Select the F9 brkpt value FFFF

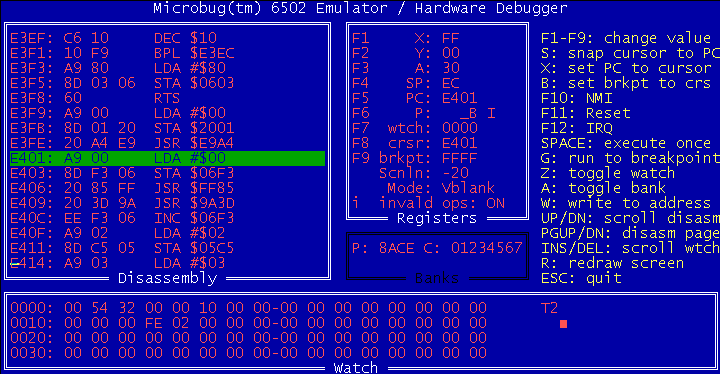[460, 158]
